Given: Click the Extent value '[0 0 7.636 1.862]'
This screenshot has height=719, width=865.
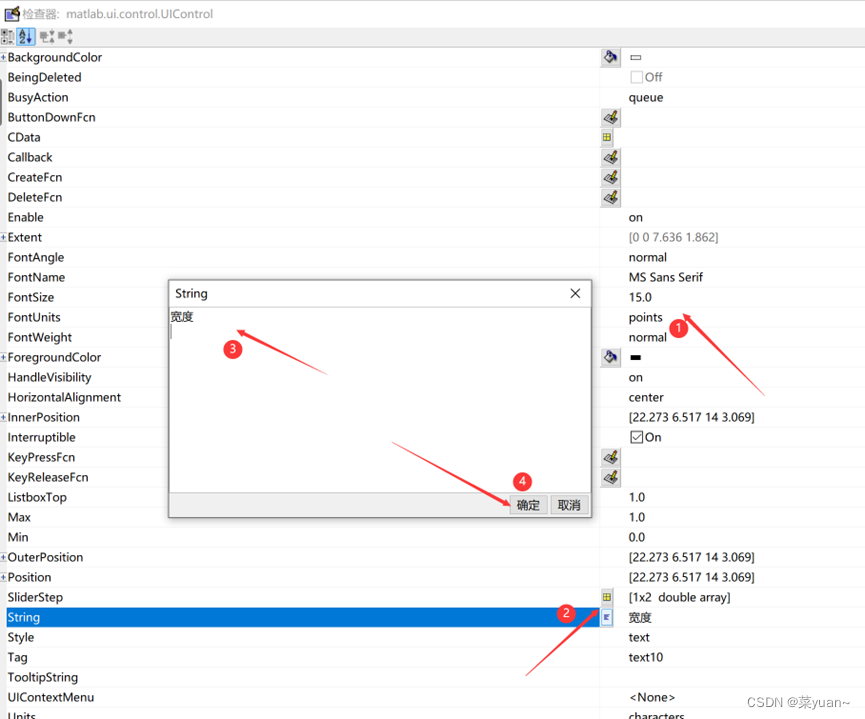Looking at the screenshot, I should (674, 237).
